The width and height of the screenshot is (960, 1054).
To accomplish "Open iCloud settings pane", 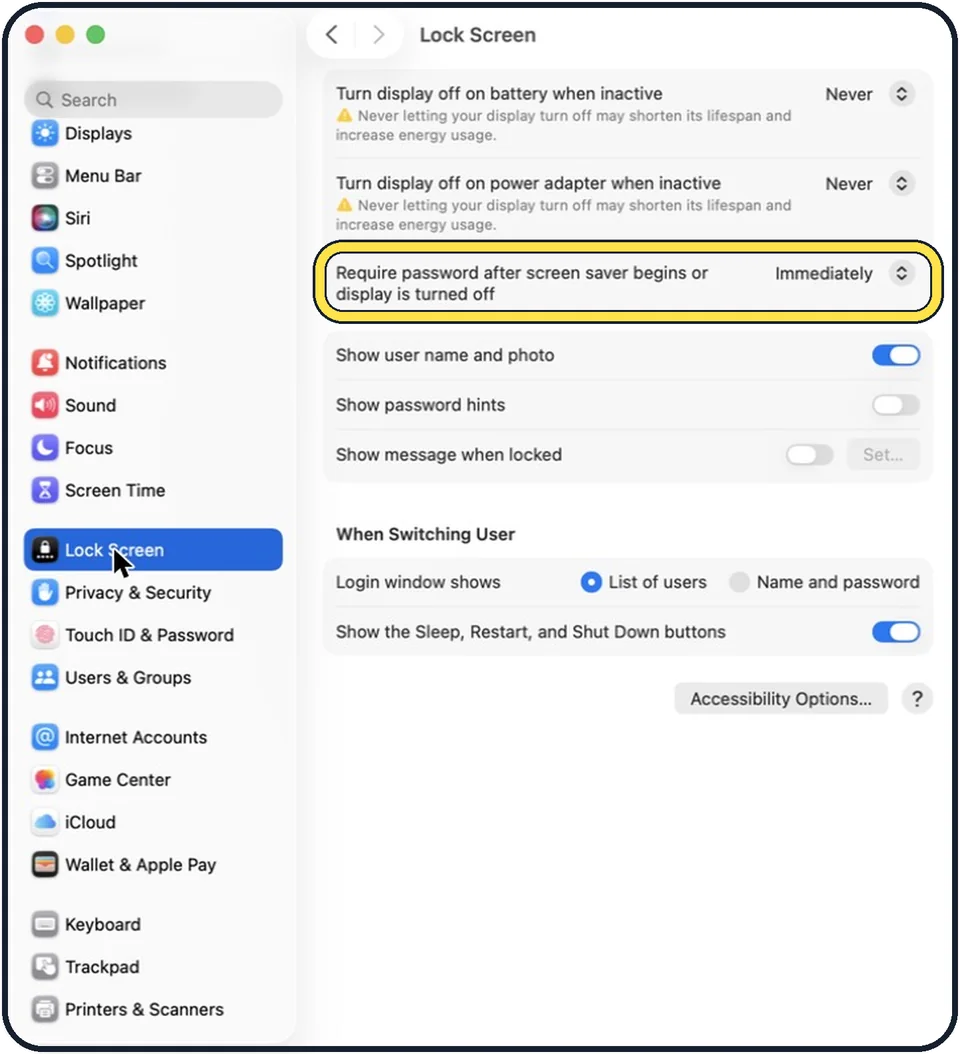I will coord(154,822).
